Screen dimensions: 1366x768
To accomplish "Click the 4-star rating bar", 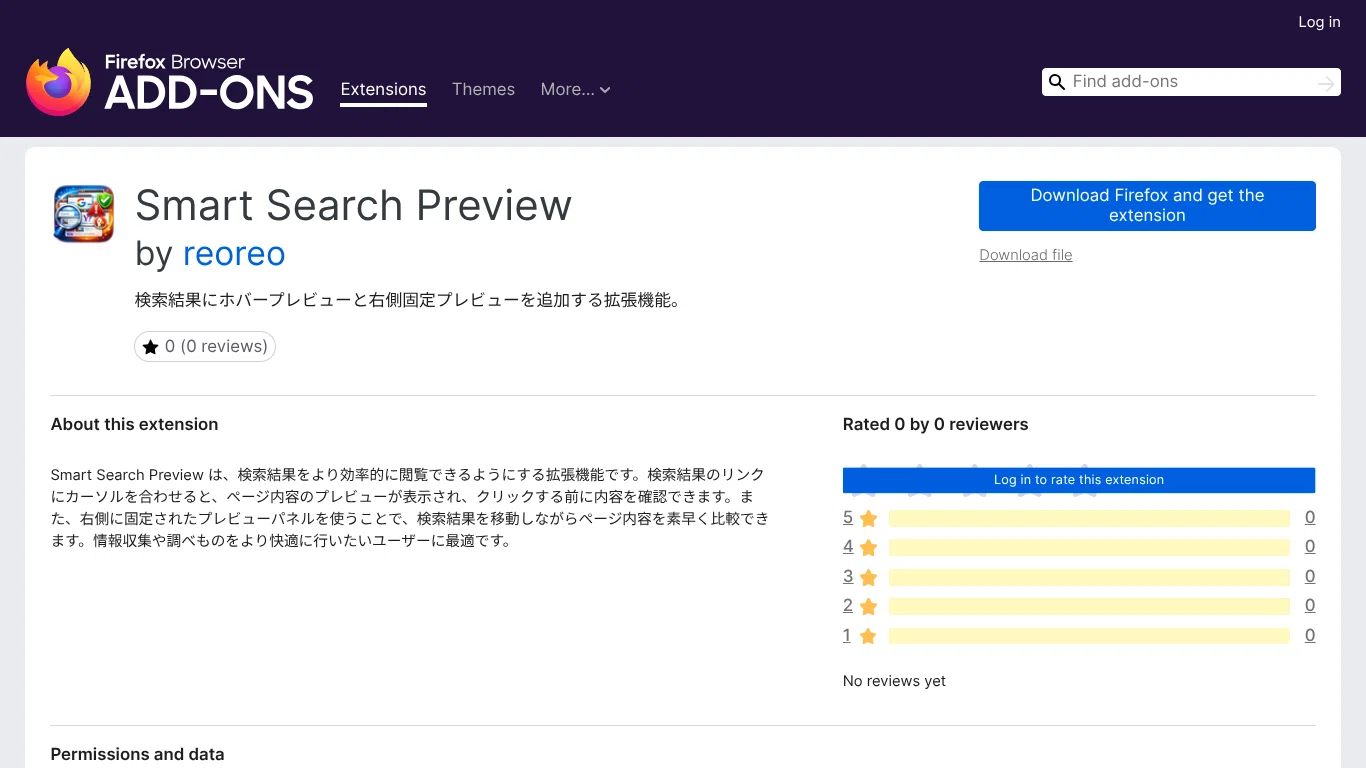I will click(1089, 547).
